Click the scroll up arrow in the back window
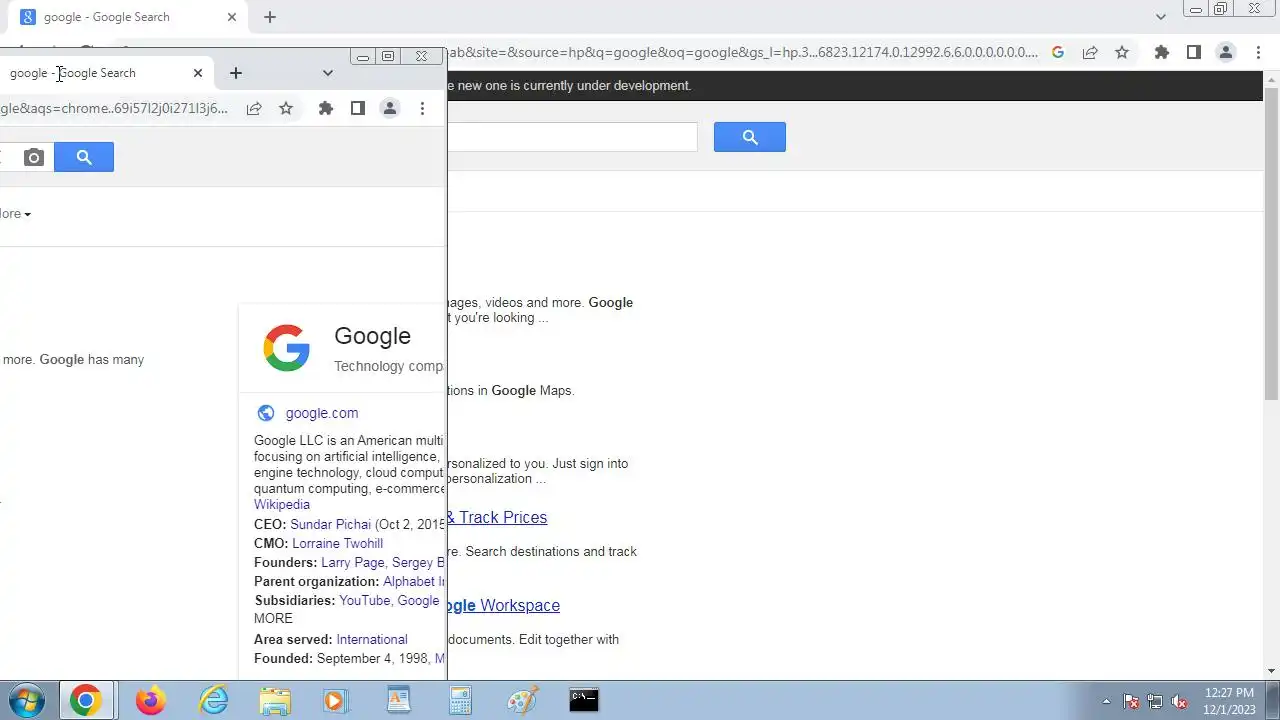This screenshot has height=720, width=1280. coord(1271,78)
